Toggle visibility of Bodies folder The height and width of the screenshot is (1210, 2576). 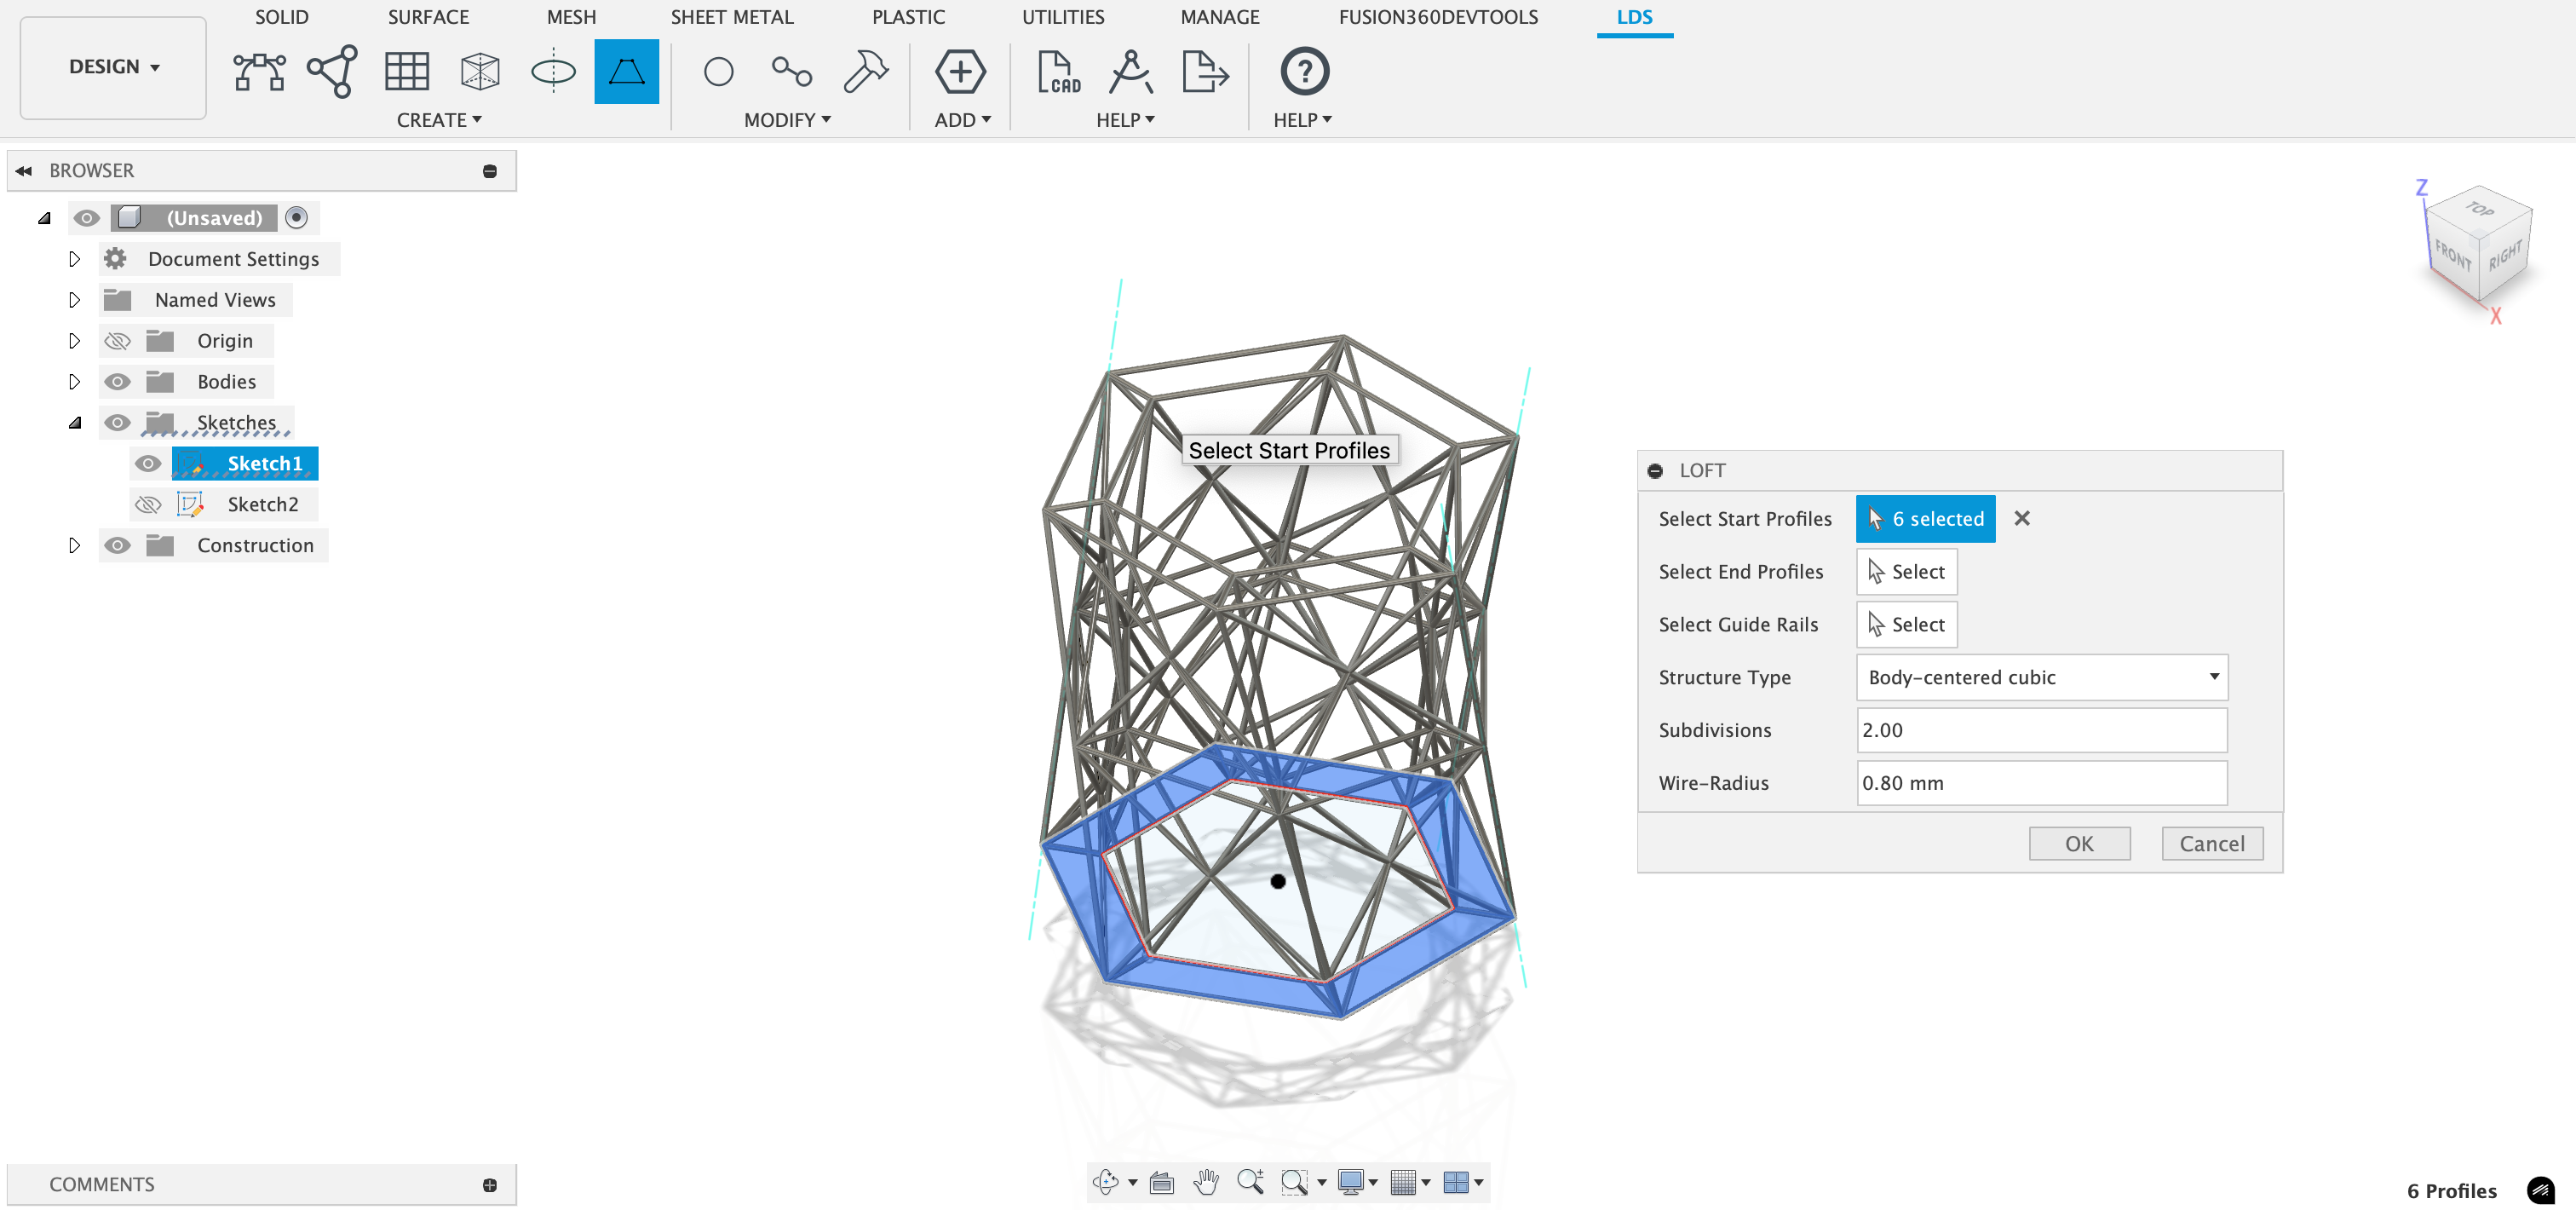pos(117,381)
